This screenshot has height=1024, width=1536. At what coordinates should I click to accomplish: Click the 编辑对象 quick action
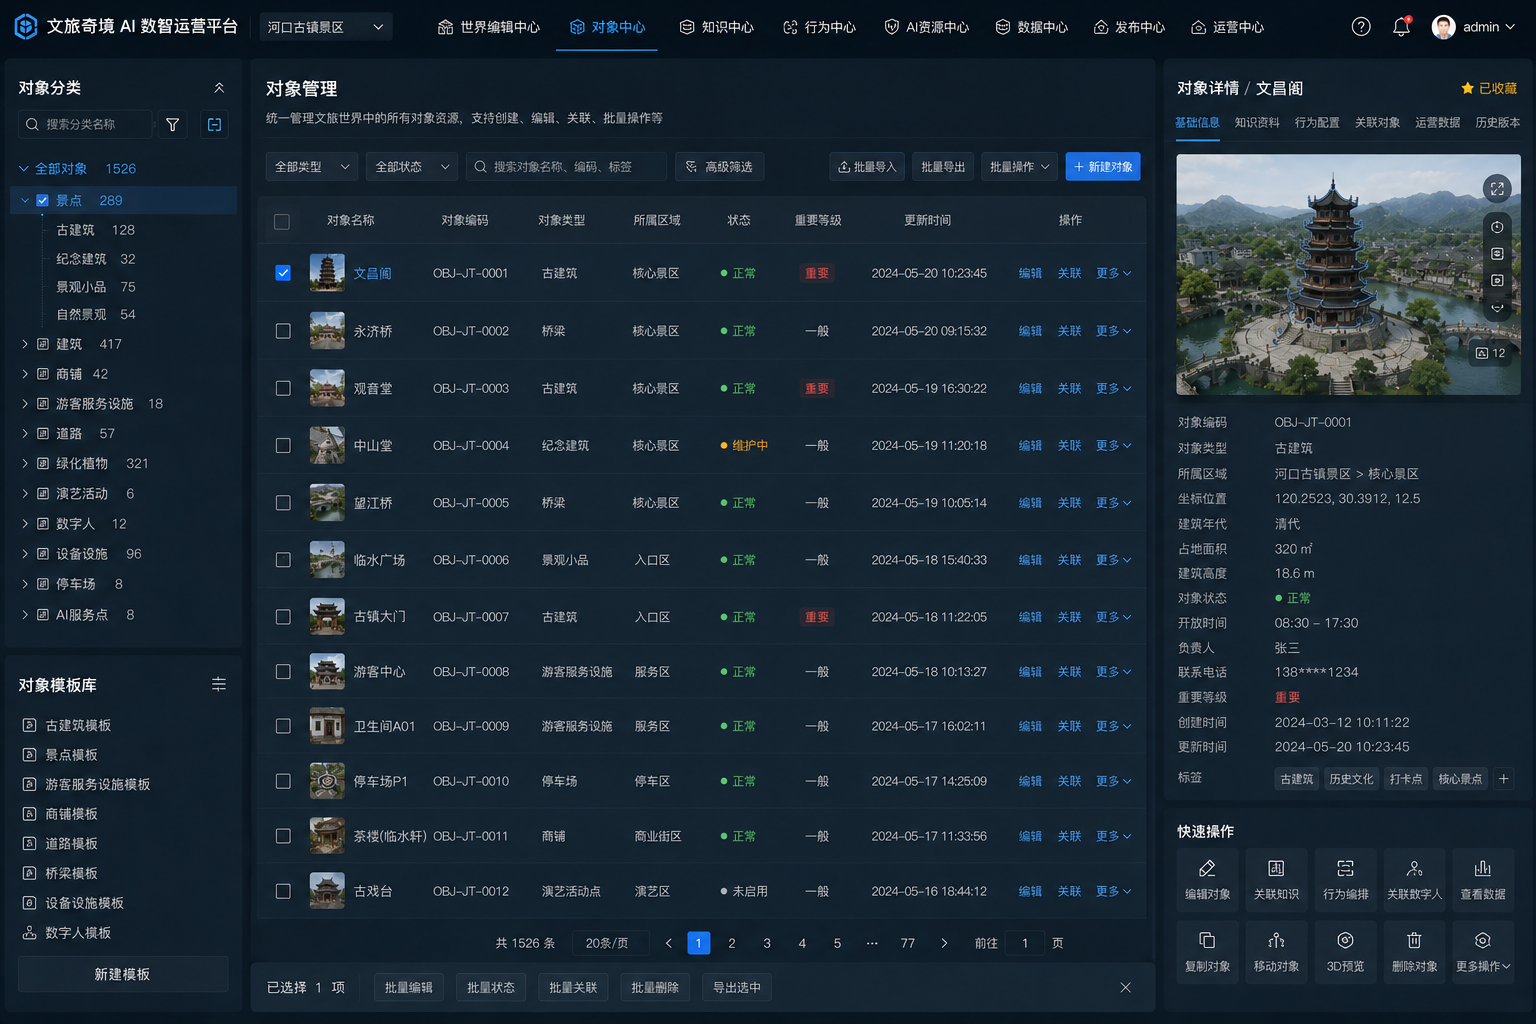tap(1207, 879)
